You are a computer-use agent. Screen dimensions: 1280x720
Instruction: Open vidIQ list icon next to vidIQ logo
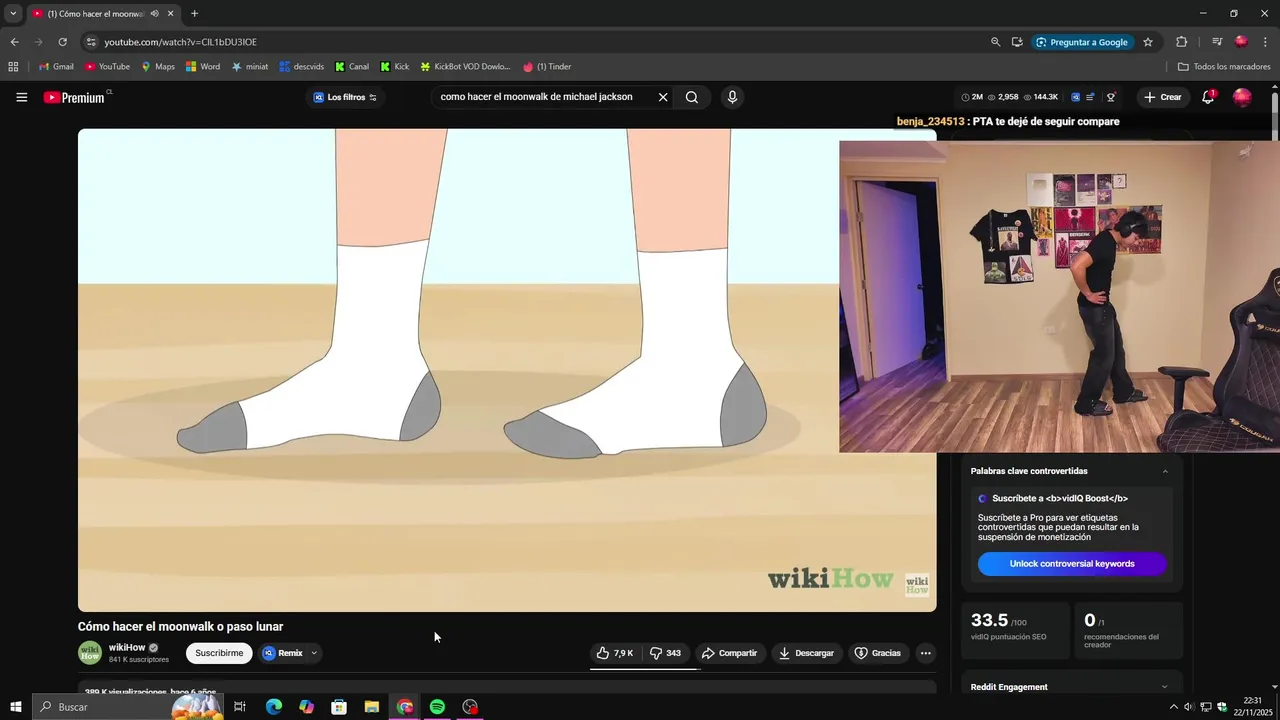[x=1091, y=97]
